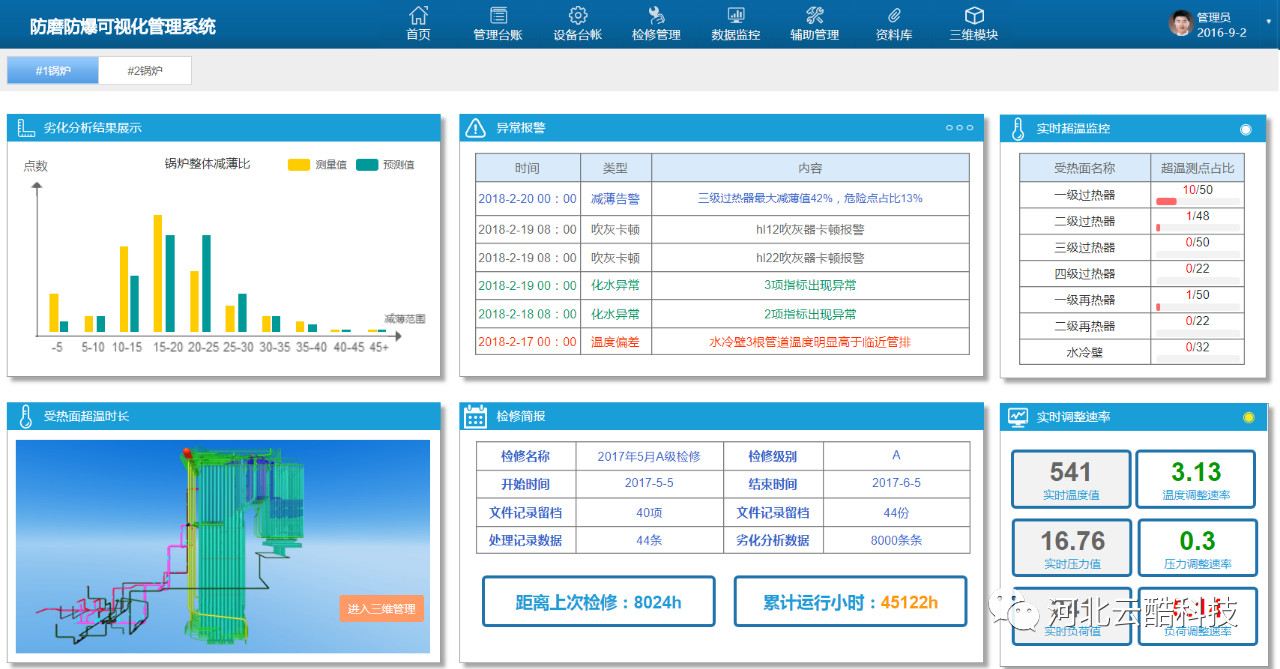
Task: Toggle the 测量值 yellow legend swatch
Action: point(299,164)
